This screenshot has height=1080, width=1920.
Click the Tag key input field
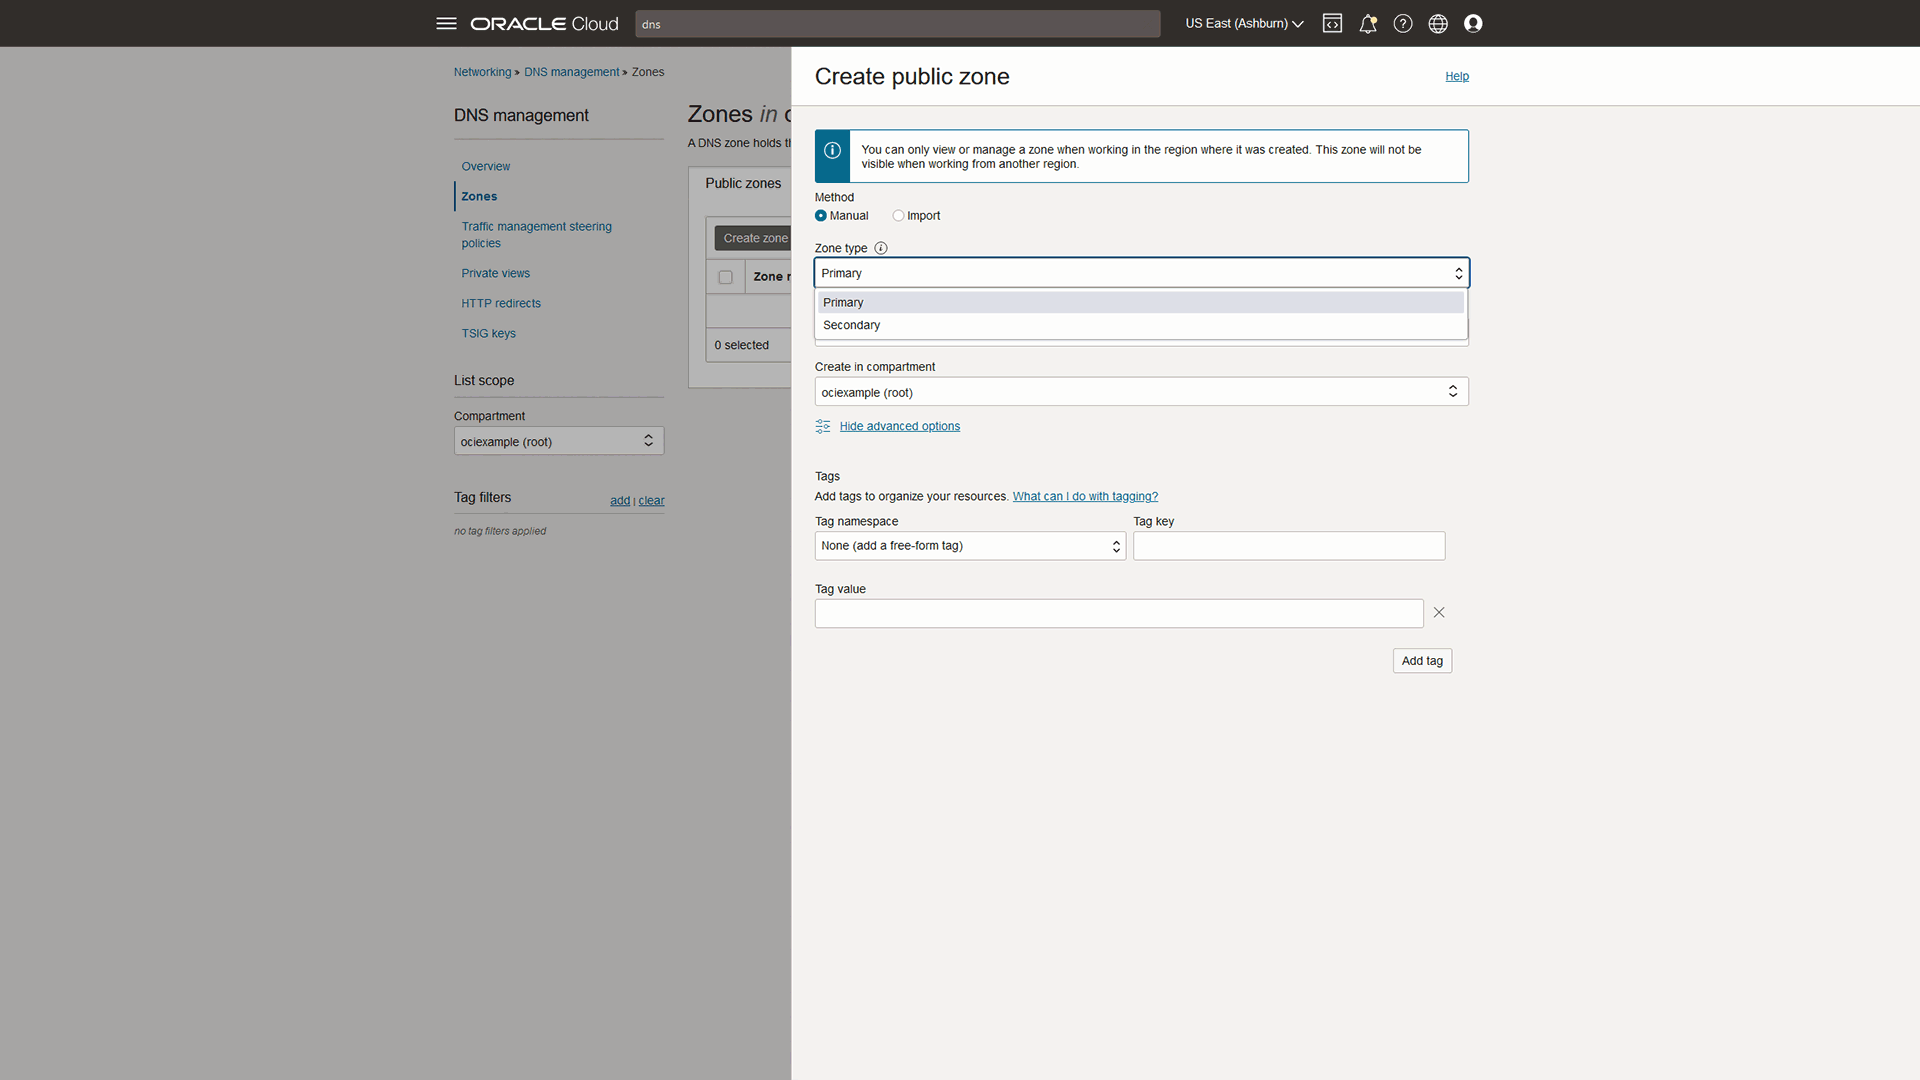coord(1289,546)
